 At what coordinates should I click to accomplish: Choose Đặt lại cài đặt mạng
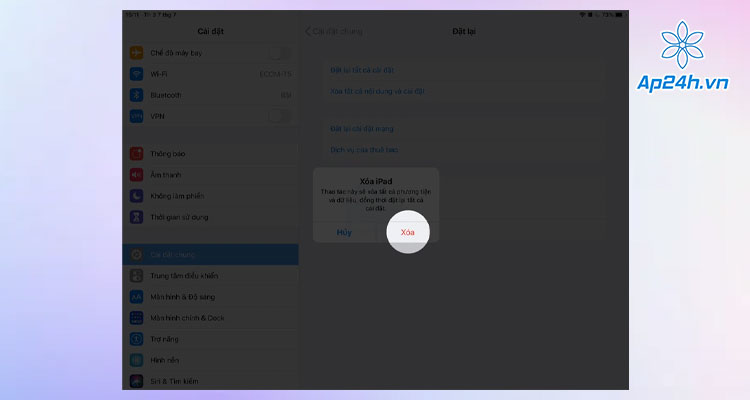point(362,129)
